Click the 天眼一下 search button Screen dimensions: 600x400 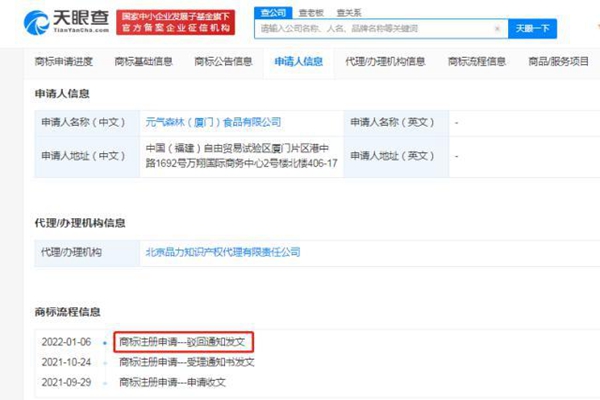click(532, 28)
